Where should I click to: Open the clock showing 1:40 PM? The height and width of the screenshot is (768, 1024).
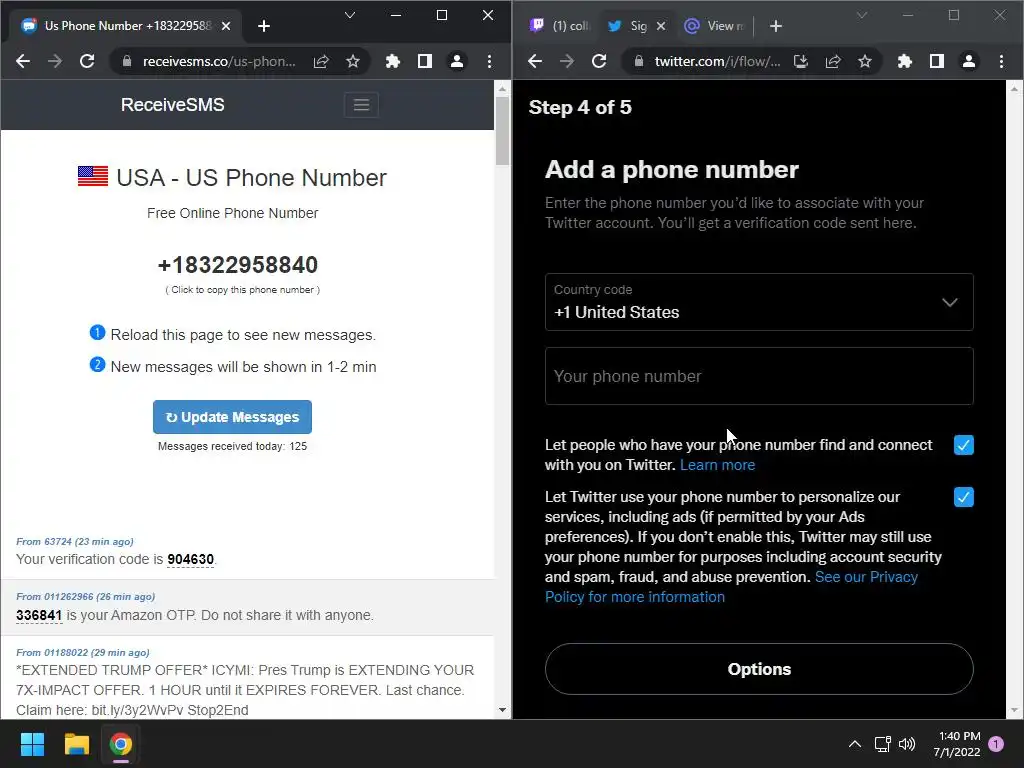[x=957, y=744]
